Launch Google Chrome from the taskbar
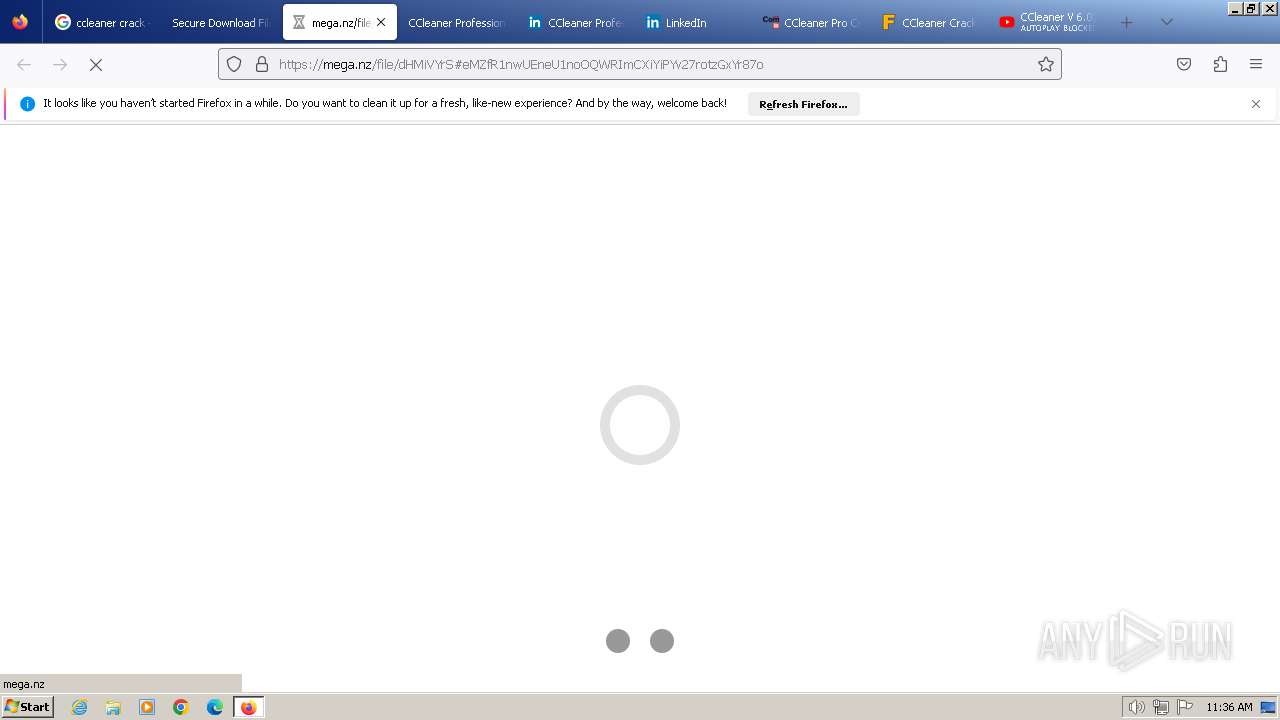The image size is (1280, 720). click(181, 707)
